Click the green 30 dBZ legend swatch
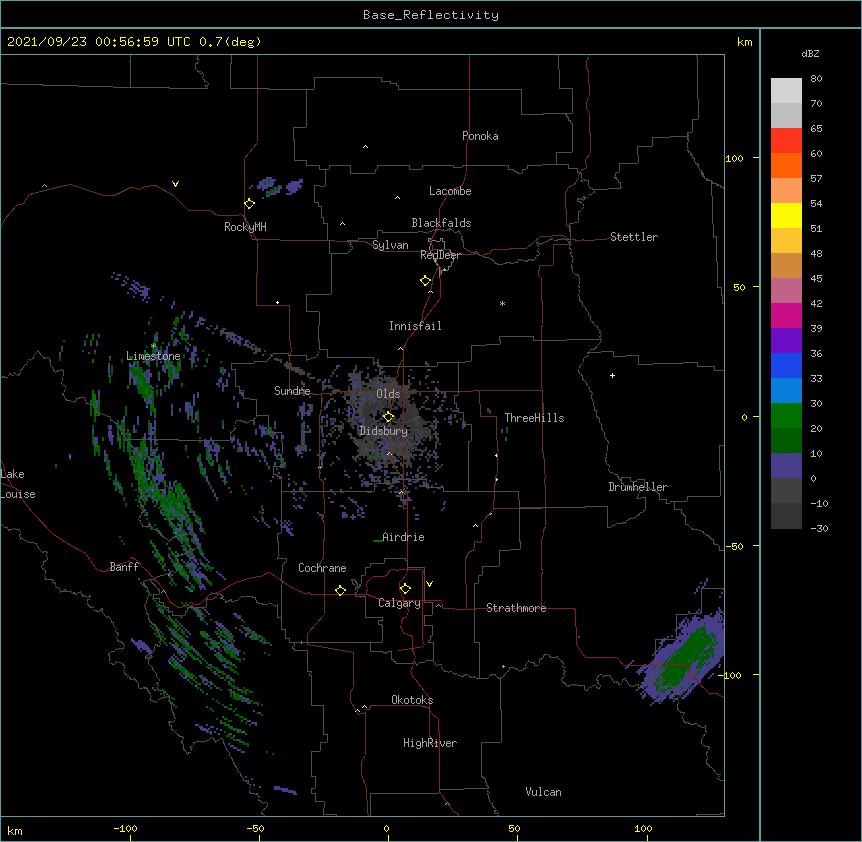The image size is (862, 842). point(786,416)
